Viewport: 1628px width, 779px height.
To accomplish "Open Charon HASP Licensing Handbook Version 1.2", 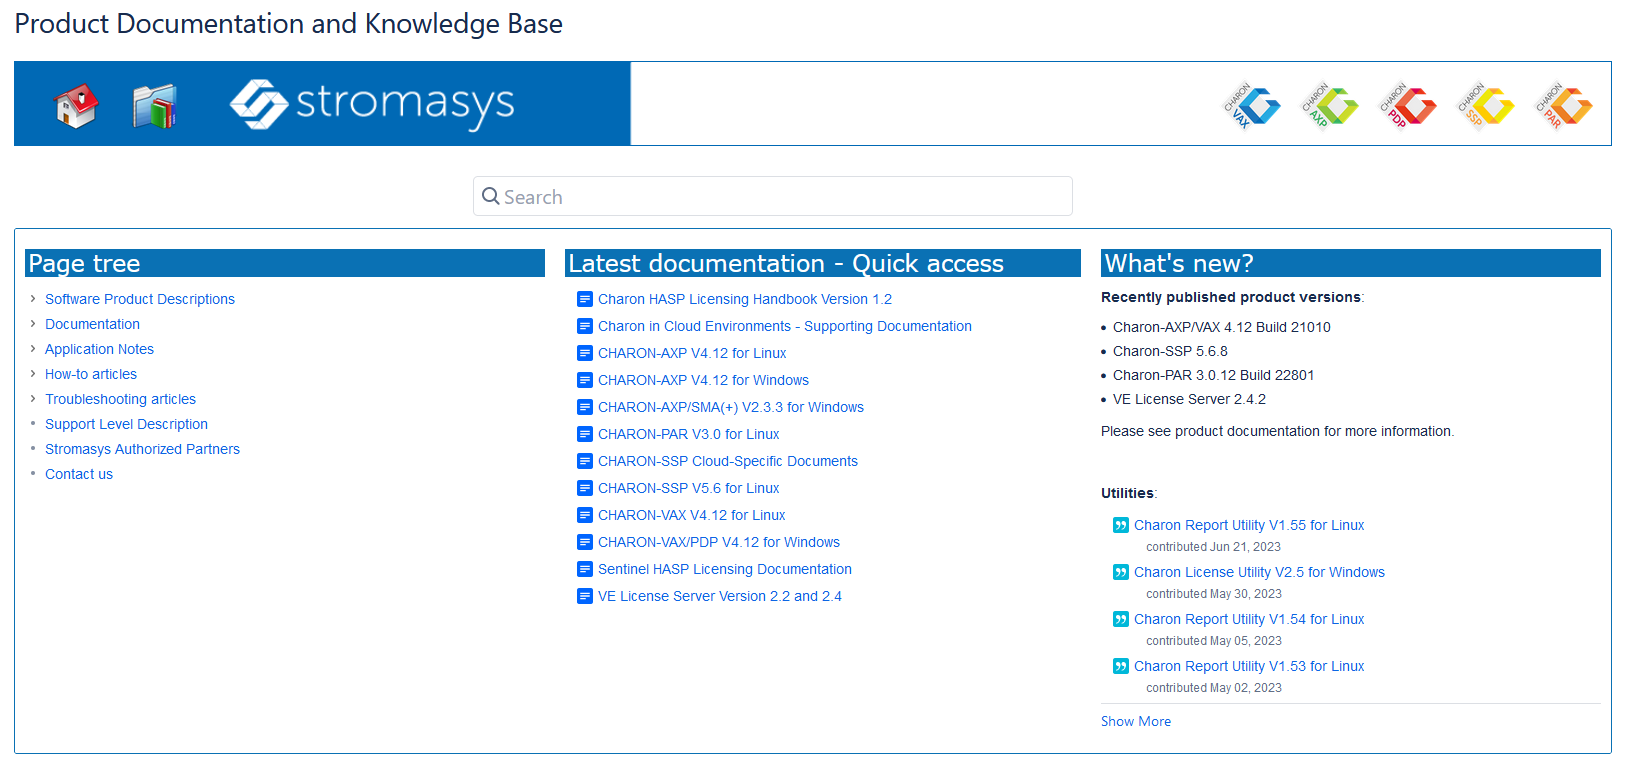I will pos(745,299).
